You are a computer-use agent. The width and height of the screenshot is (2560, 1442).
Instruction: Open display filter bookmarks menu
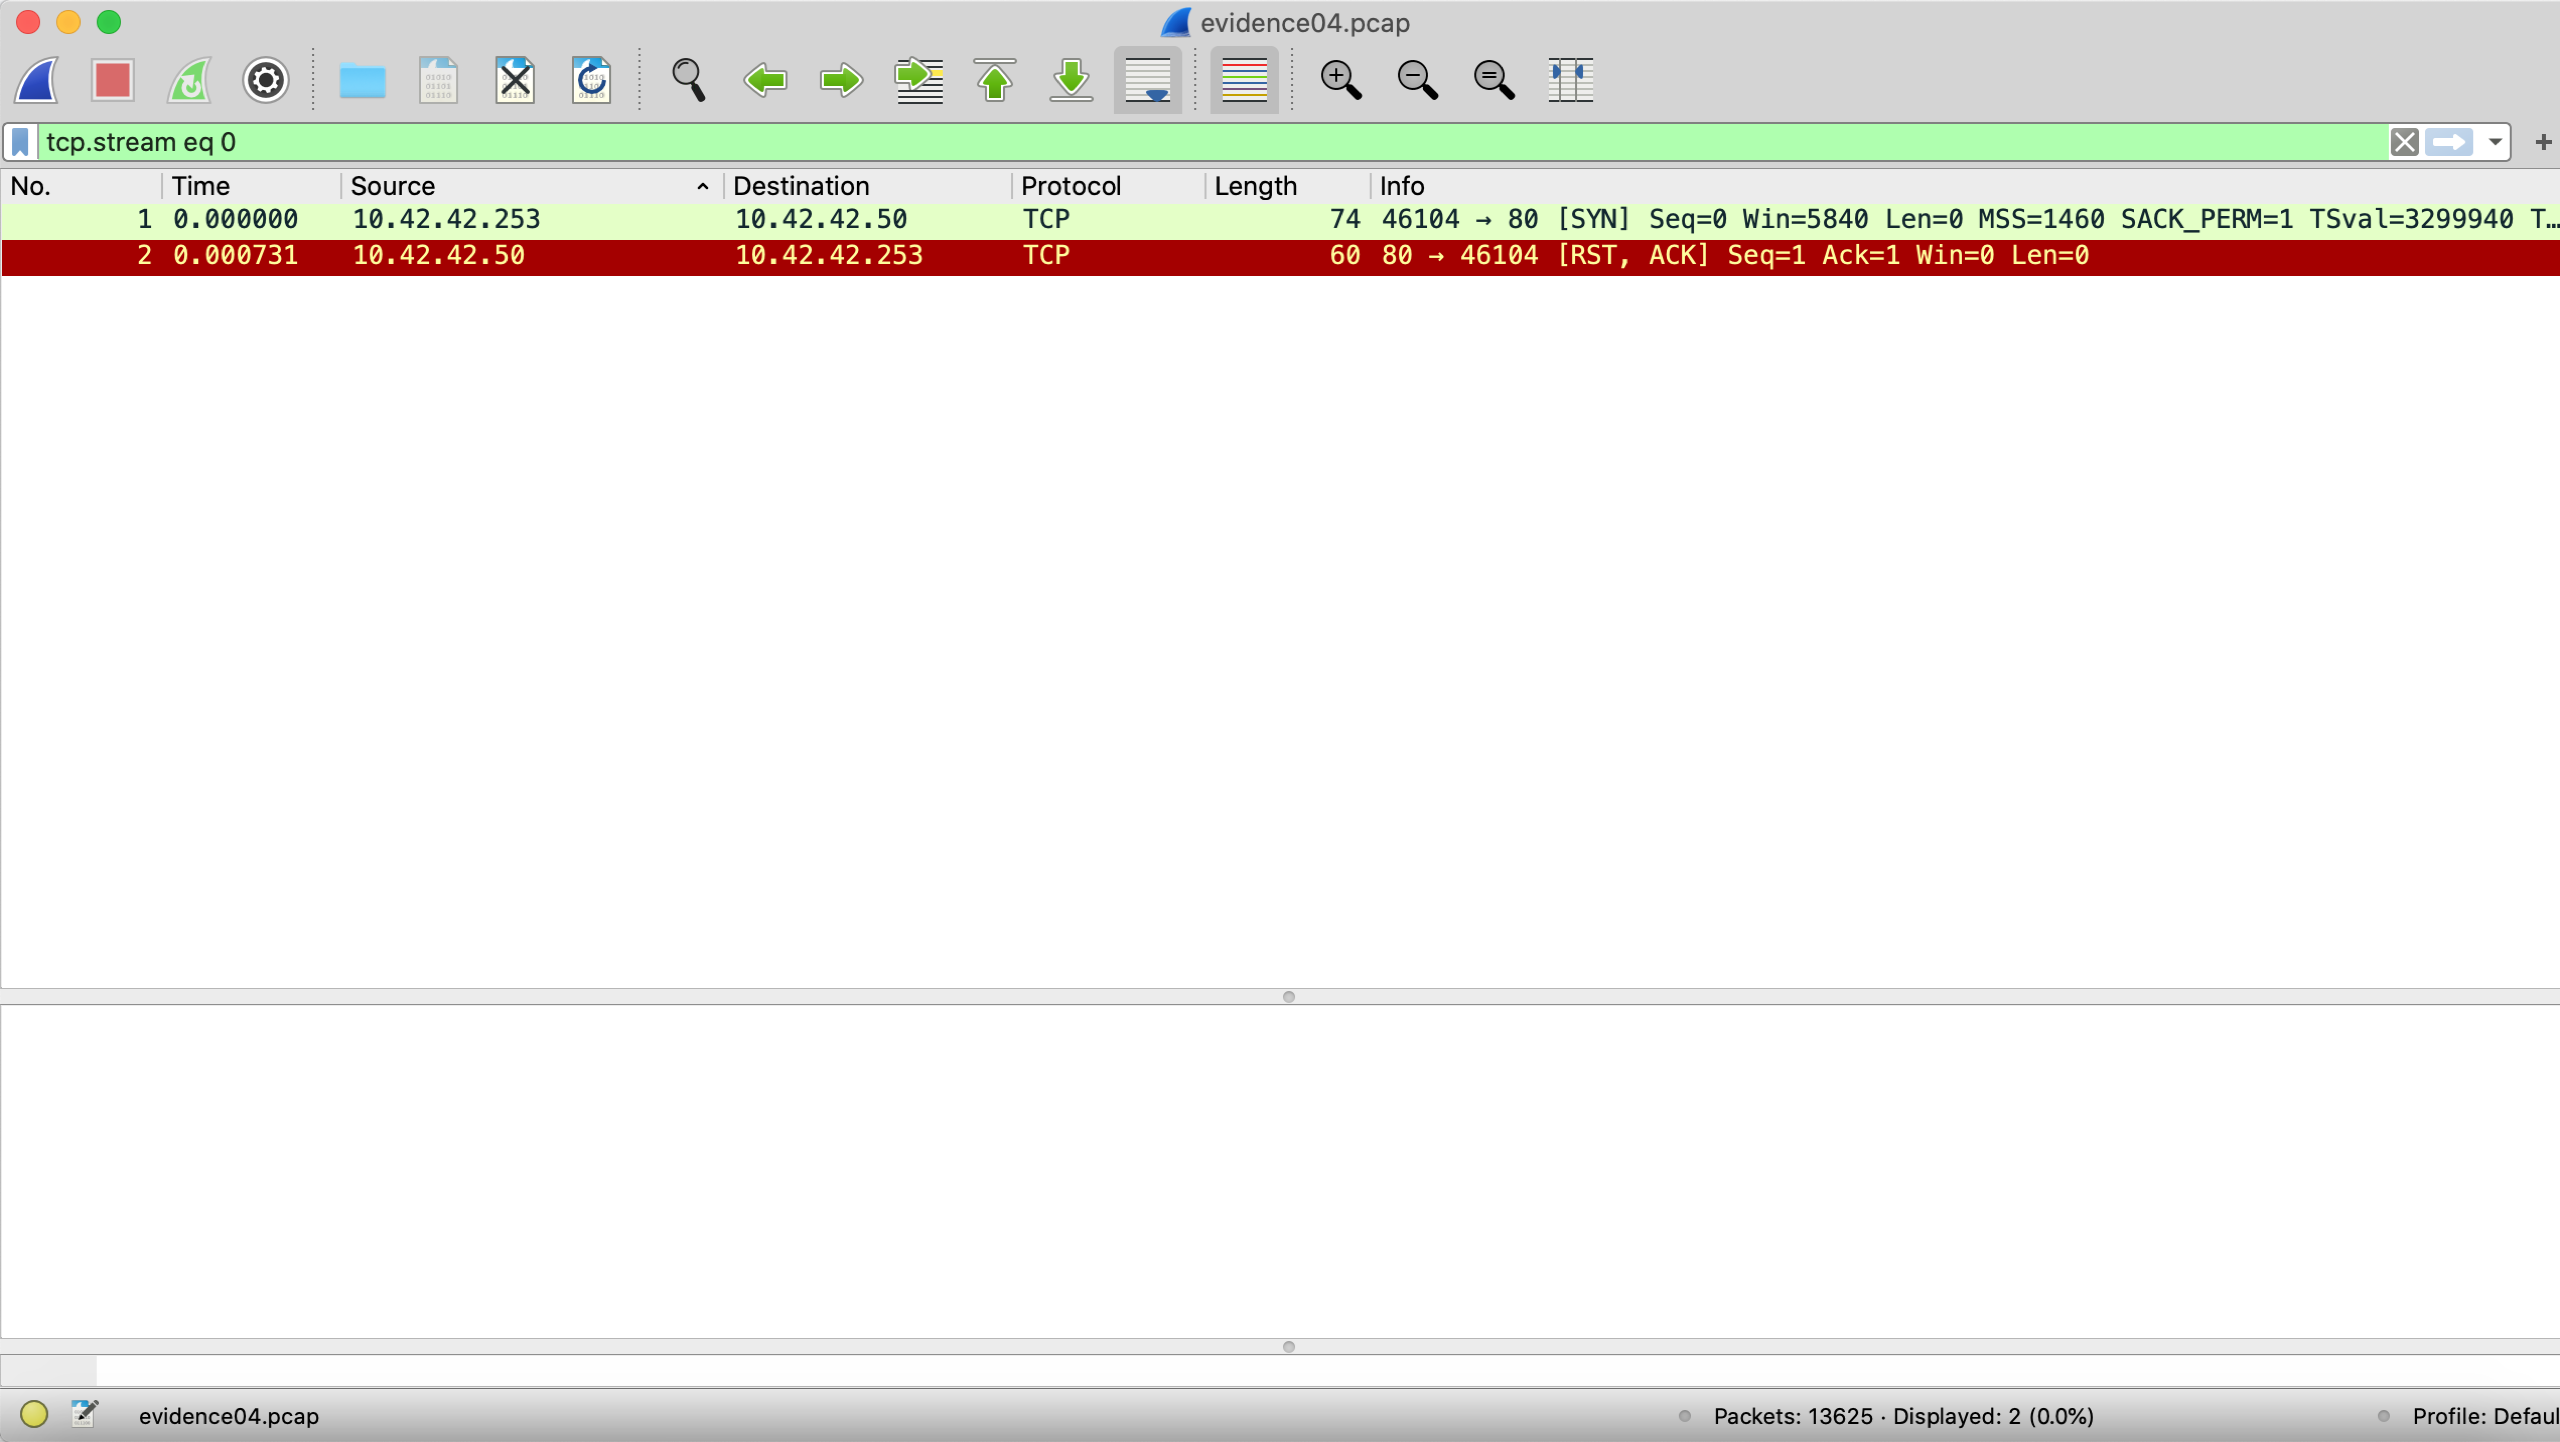coord(20,142)
